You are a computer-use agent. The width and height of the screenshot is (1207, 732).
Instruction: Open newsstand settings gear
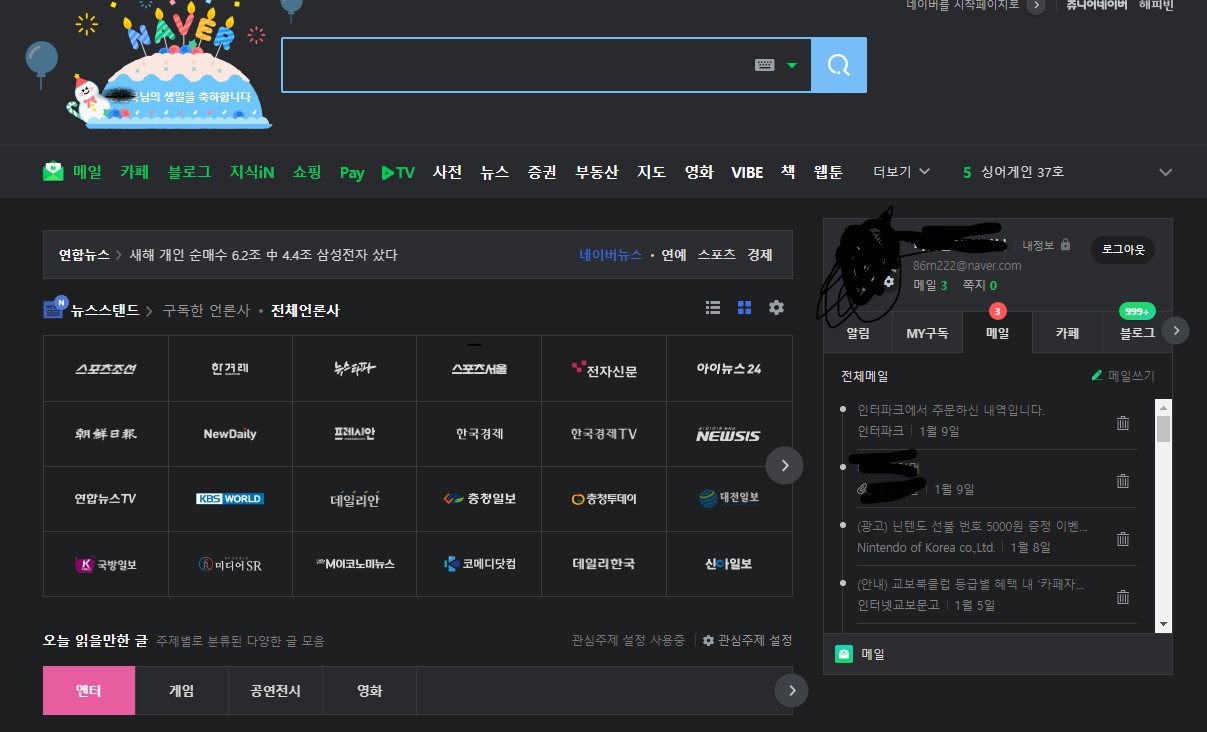(x=776, y=308)
